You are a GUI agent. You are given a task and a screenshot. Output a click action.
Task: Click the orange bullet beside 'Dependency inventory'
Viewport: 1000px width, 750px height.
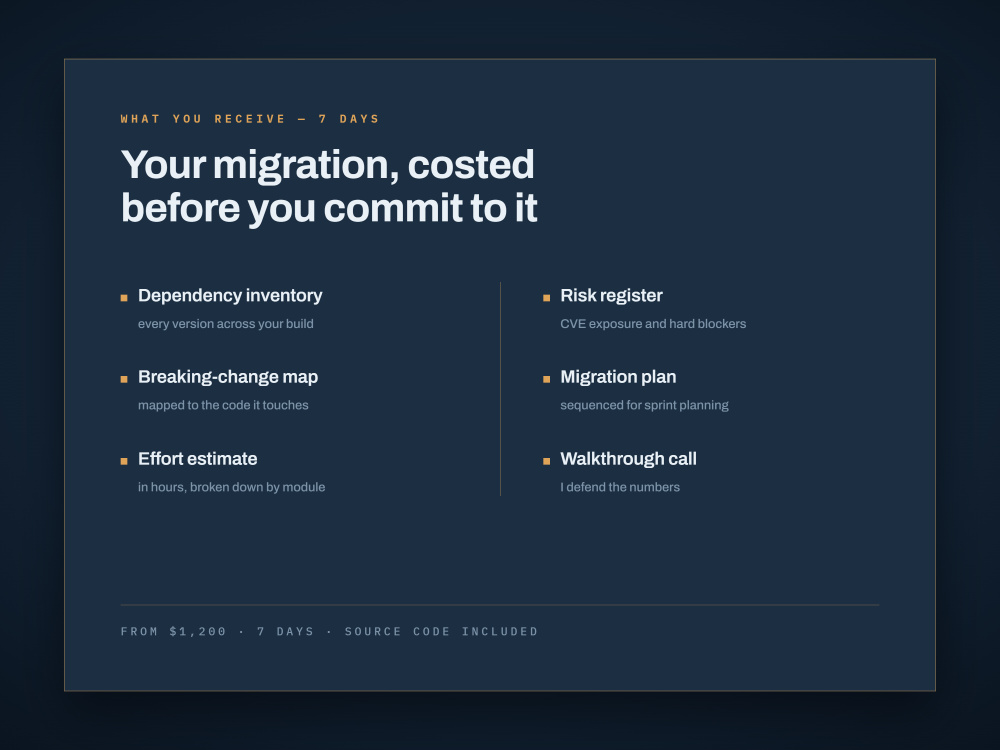[124, 298]
